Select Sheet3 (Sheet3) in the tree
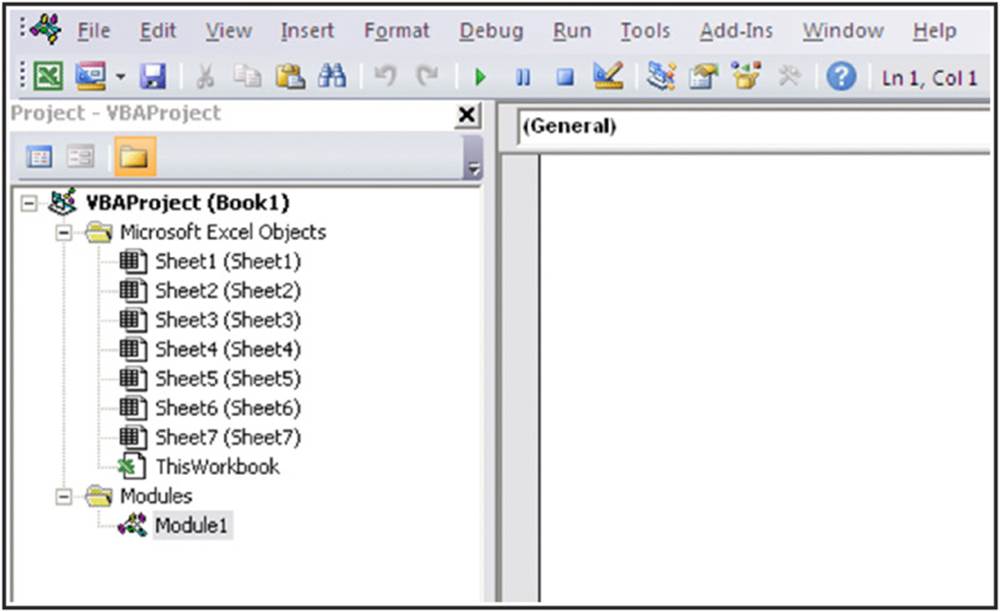The width and height of the screenshot is (1000, 612). point(228,321)
